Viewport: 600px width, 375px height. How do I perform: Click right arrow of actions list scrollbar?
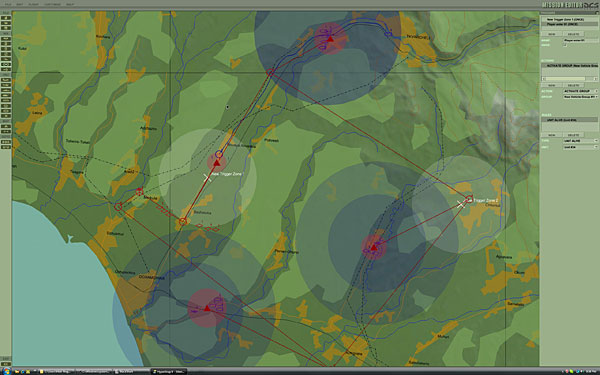pos(596,78)
